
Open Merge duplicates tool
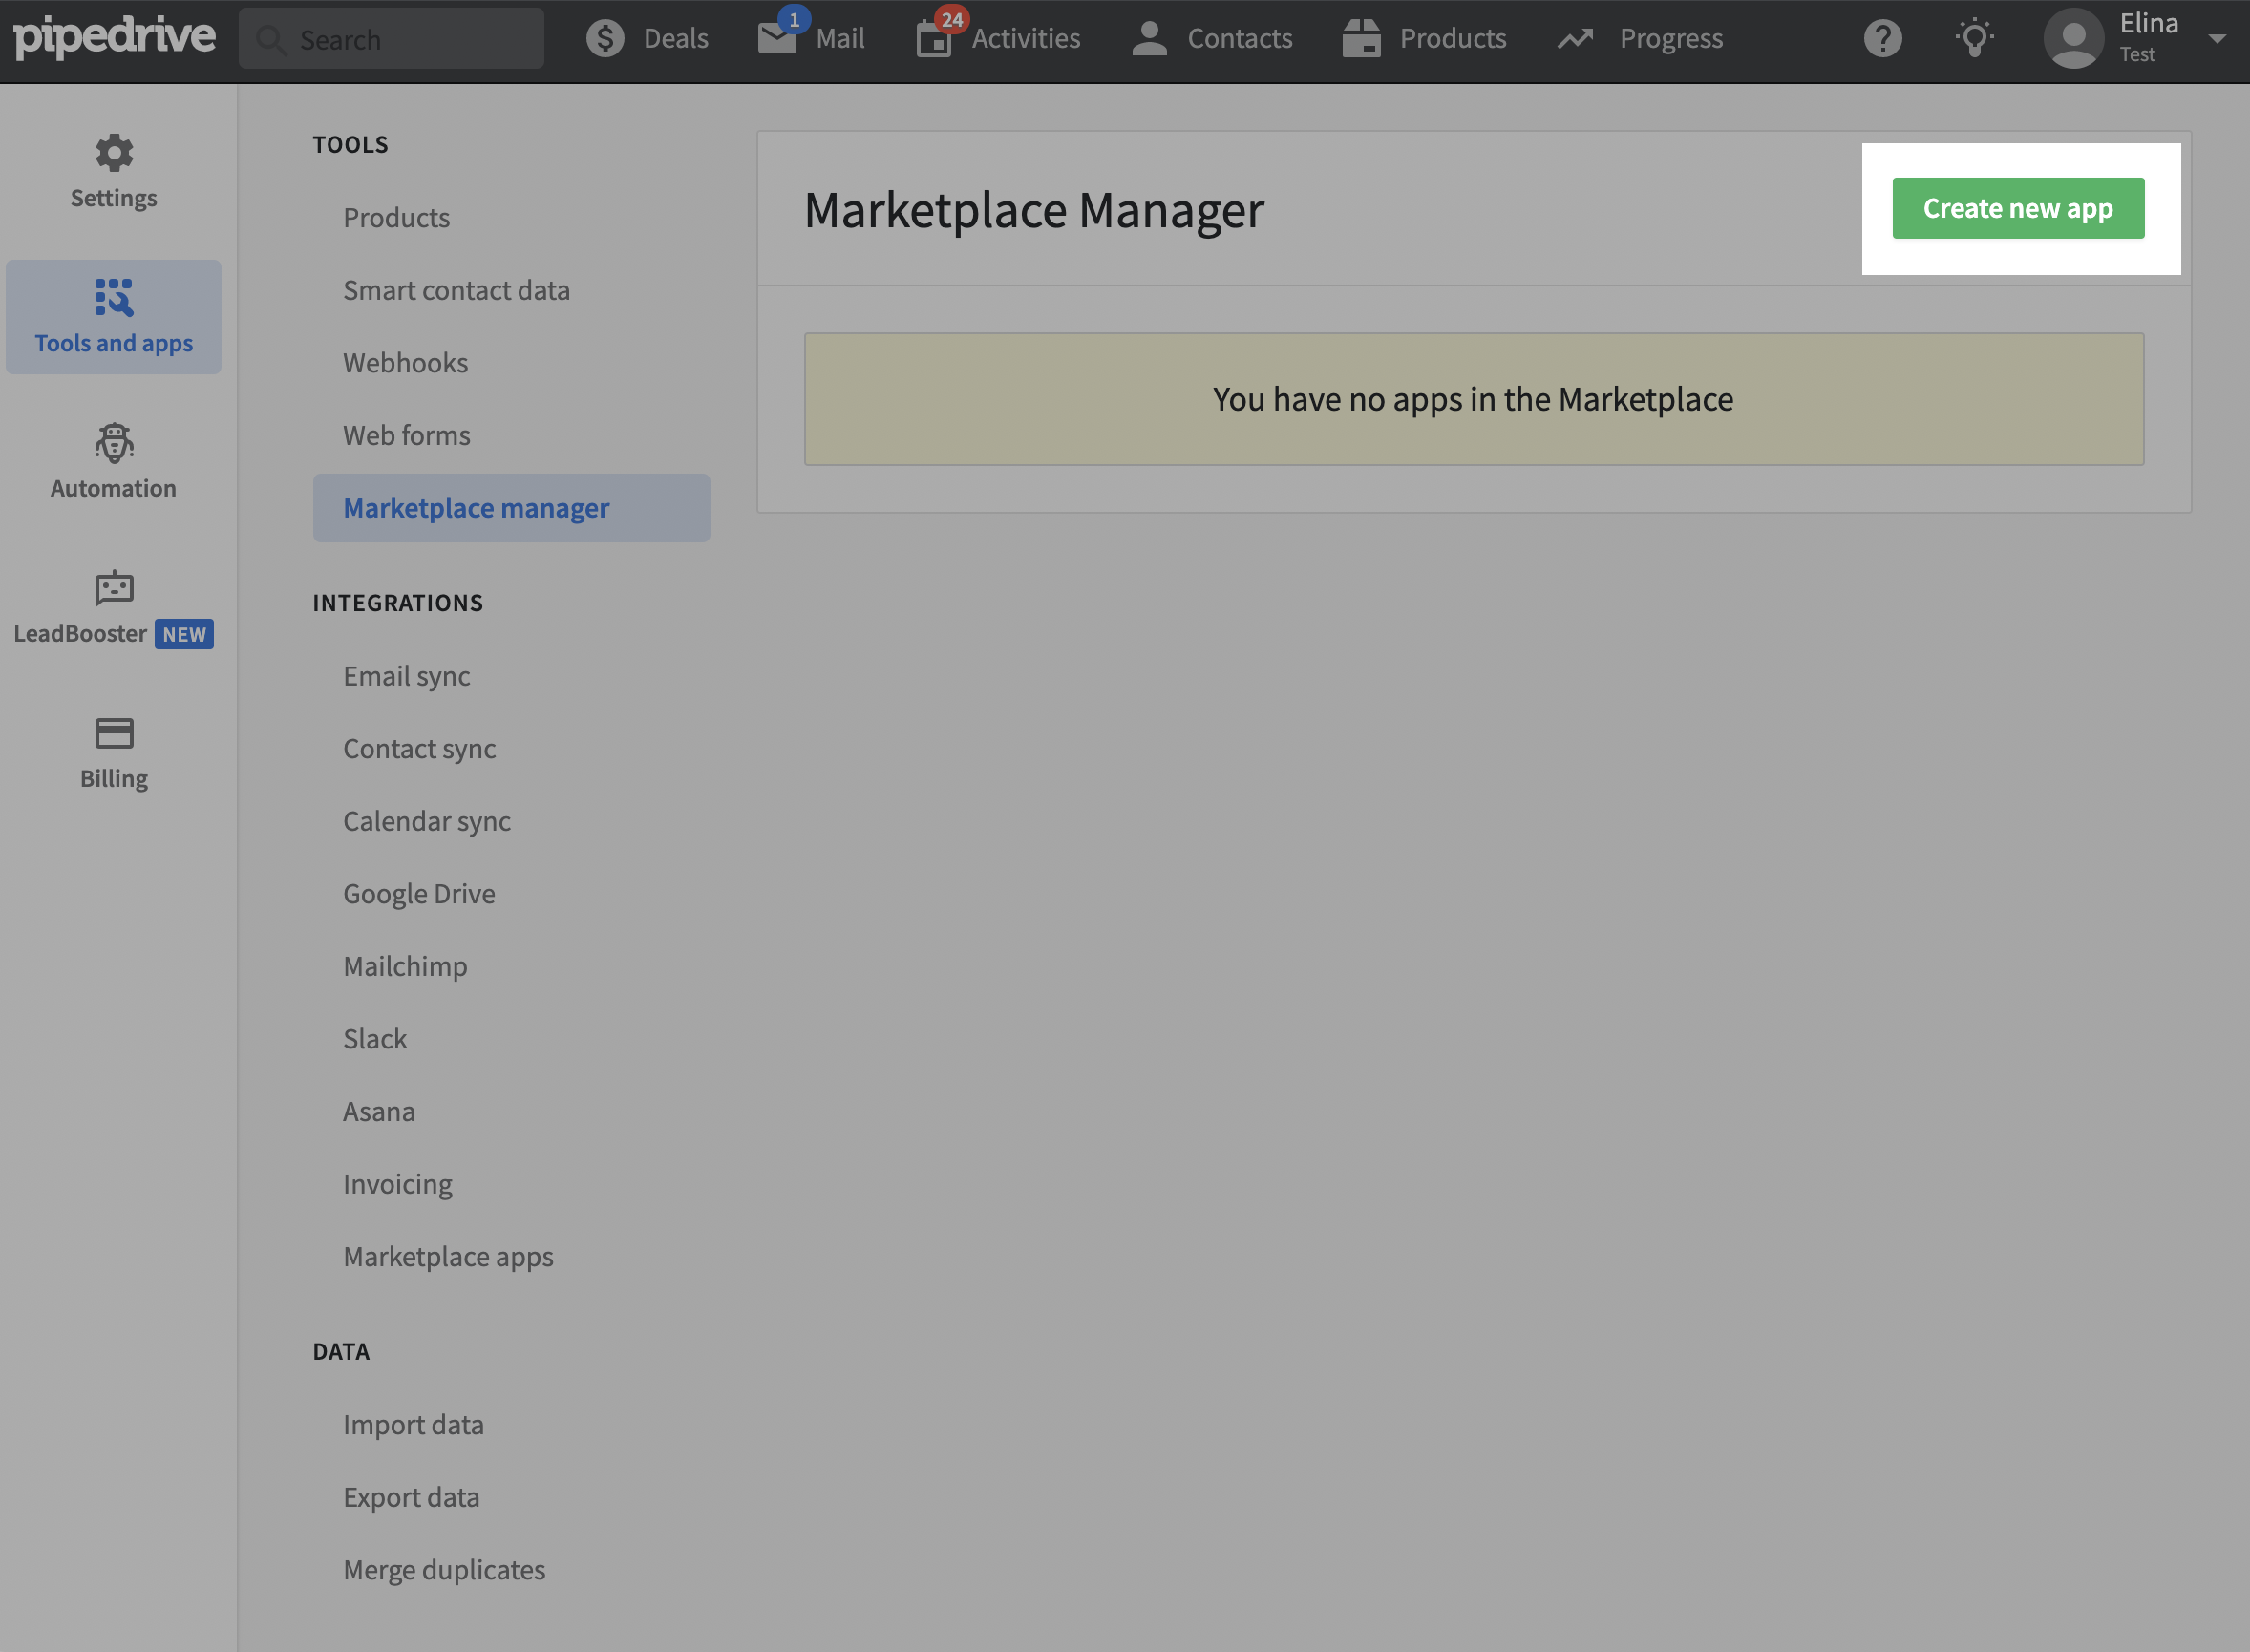tap(444, 1569)
